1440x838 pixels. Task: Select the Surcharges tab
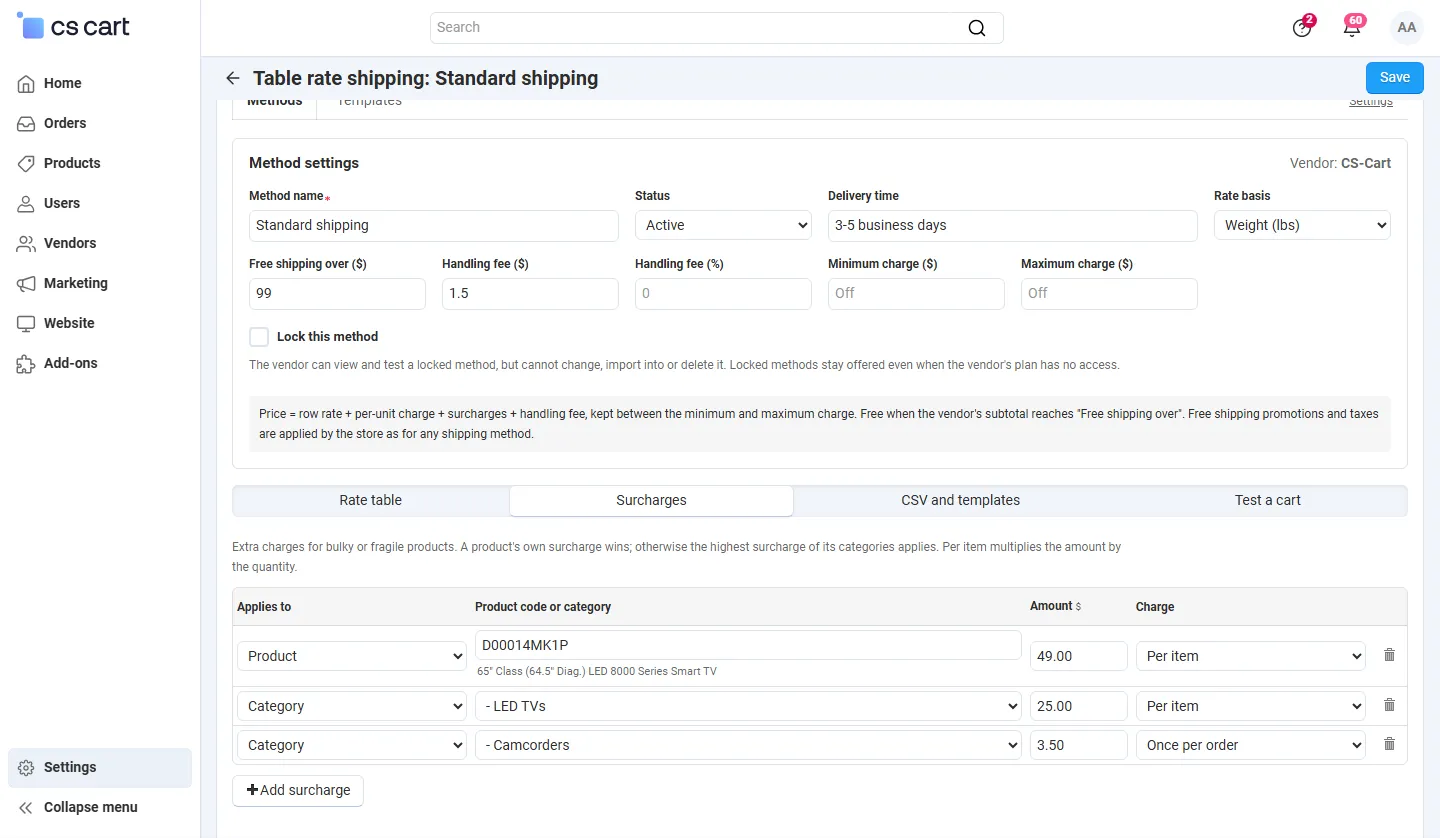click(x=651, y=500)
